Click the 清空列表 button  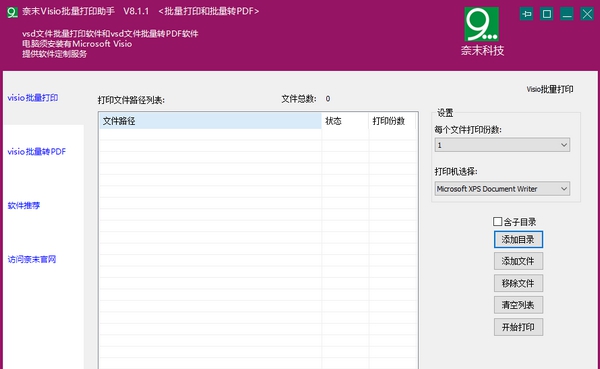point(518,305)
